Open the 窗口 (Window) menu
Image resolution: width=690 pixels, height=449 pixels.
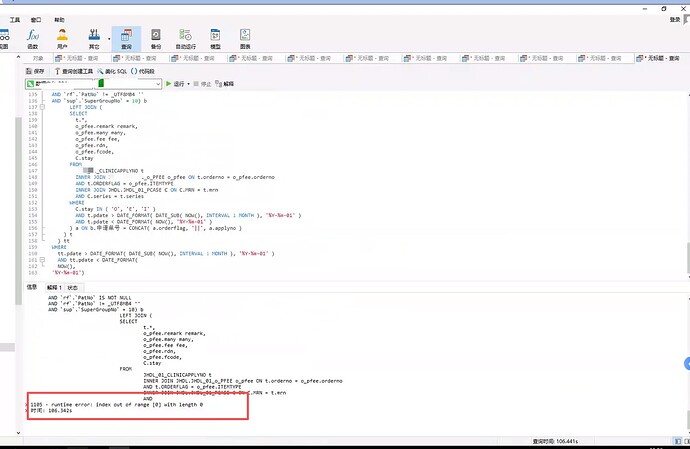36,19
